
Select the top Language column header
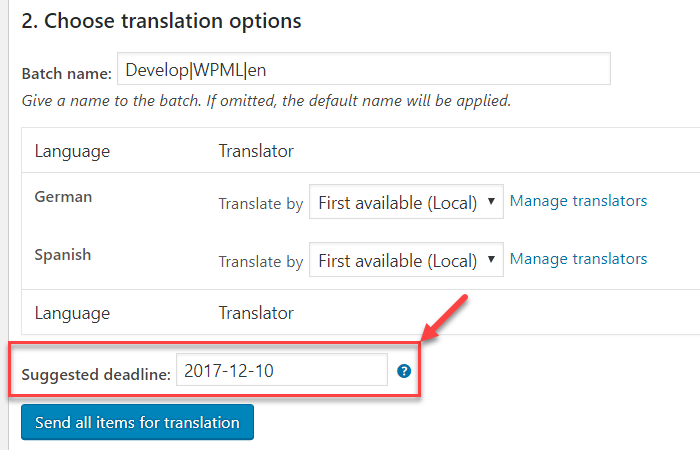coord(72,151)
